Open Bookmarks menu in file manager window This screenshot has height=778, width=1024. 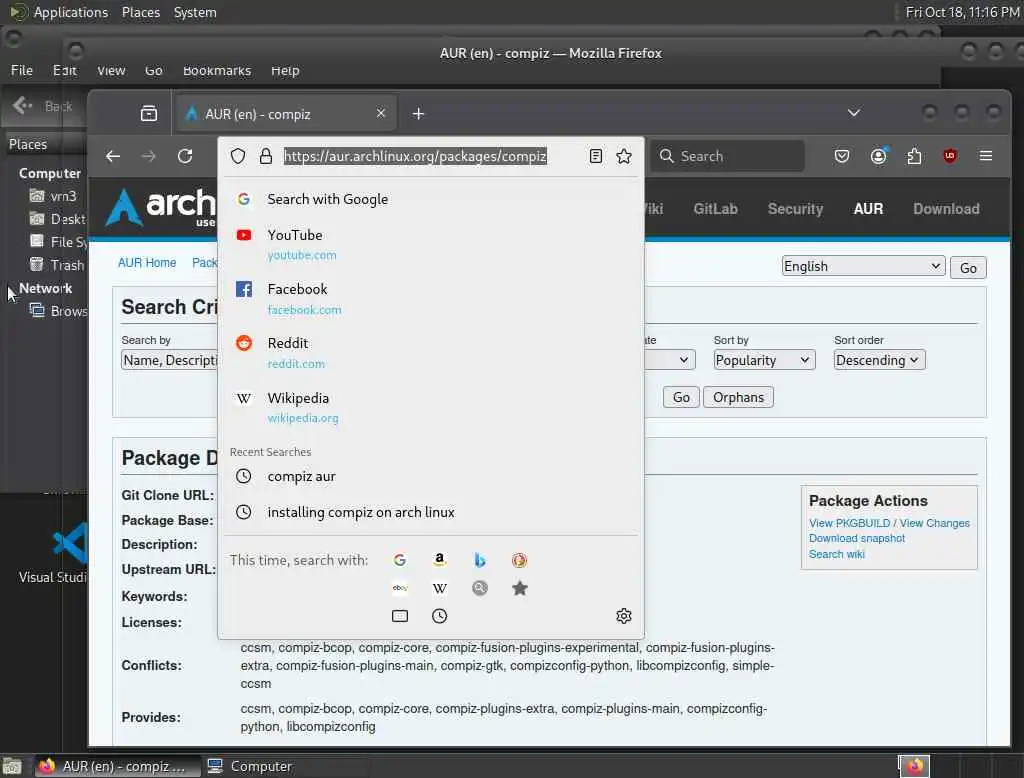217,70
